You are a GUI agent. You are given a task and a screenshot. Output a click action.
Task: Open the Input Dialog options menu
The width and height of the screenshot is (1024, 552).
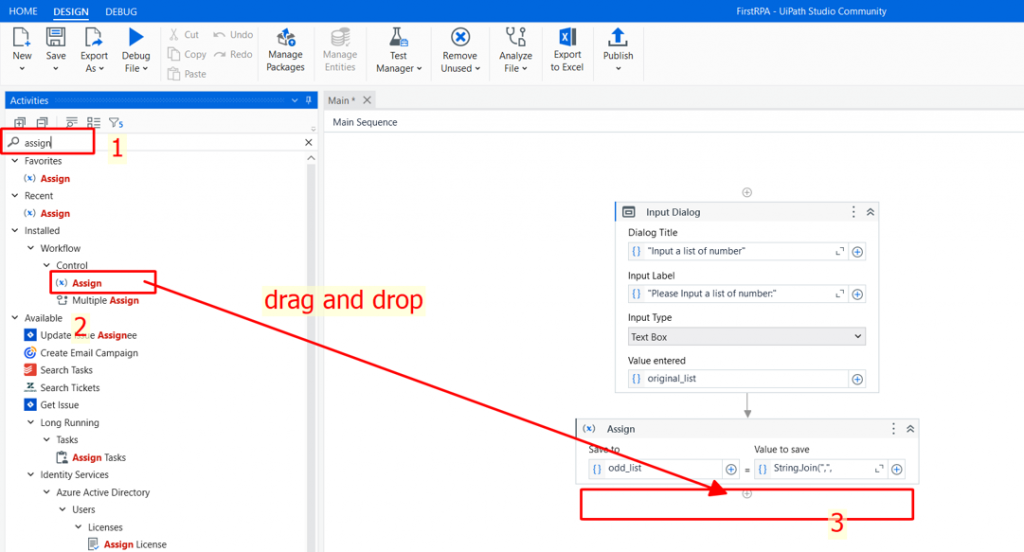(x=853, y=212)
